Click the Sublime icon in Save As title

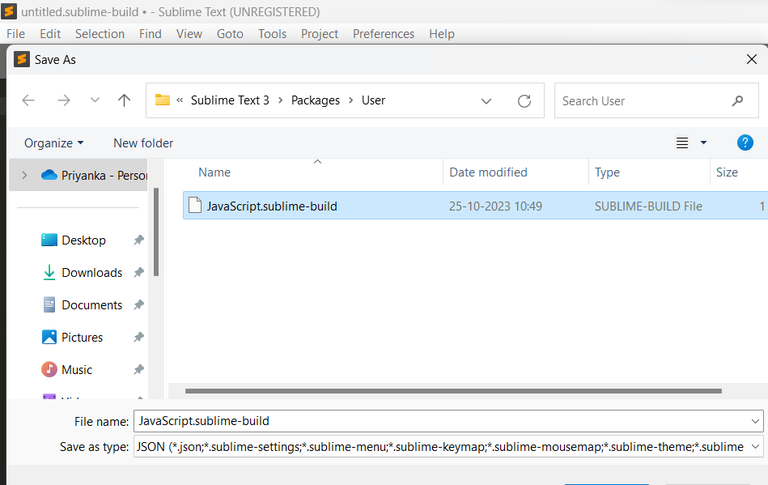[22, 59]
